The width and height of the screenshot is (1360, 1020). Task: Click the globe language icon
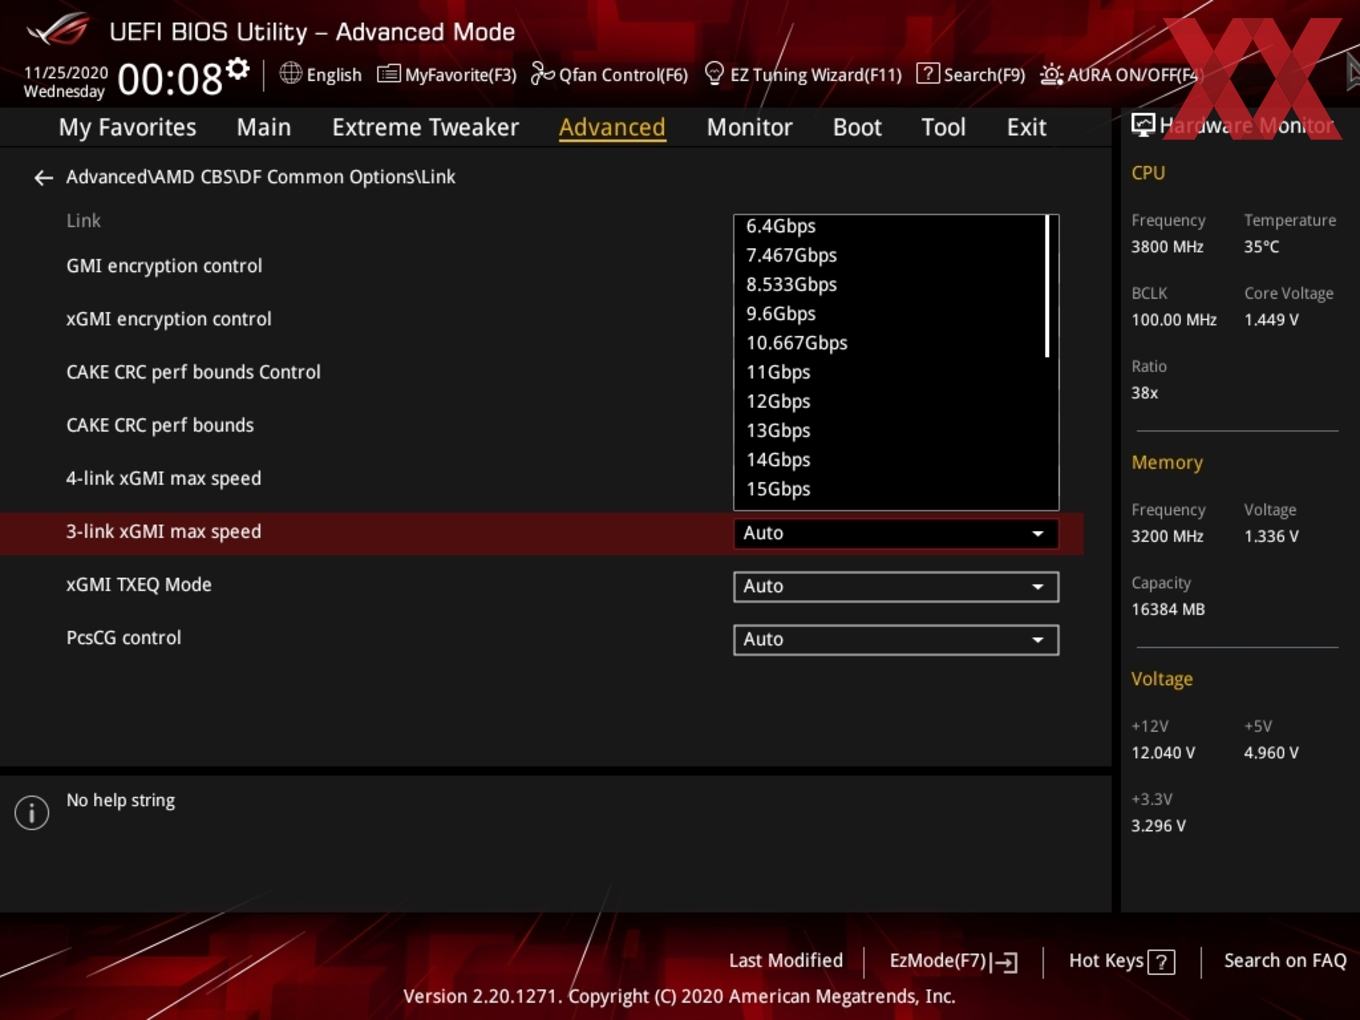(x=290, y=73)
